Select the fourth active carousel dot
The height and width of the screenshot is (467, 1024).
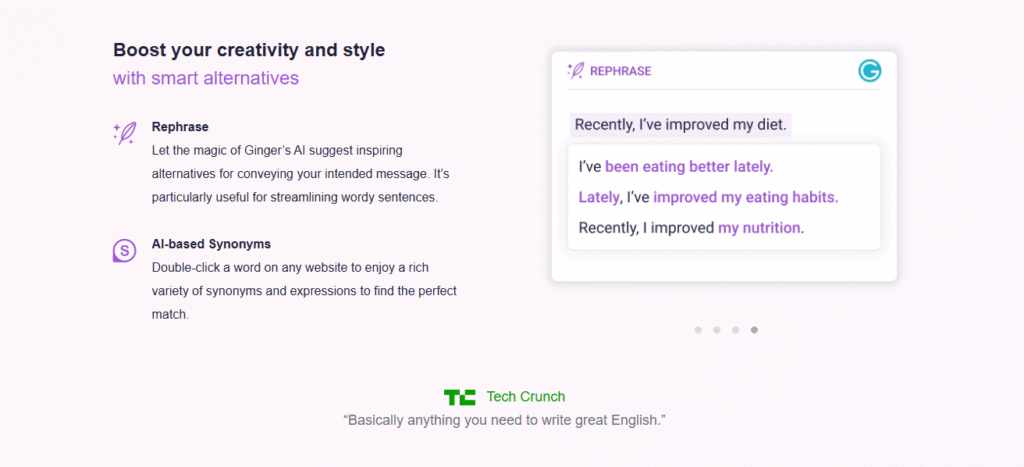pos(754,329)
